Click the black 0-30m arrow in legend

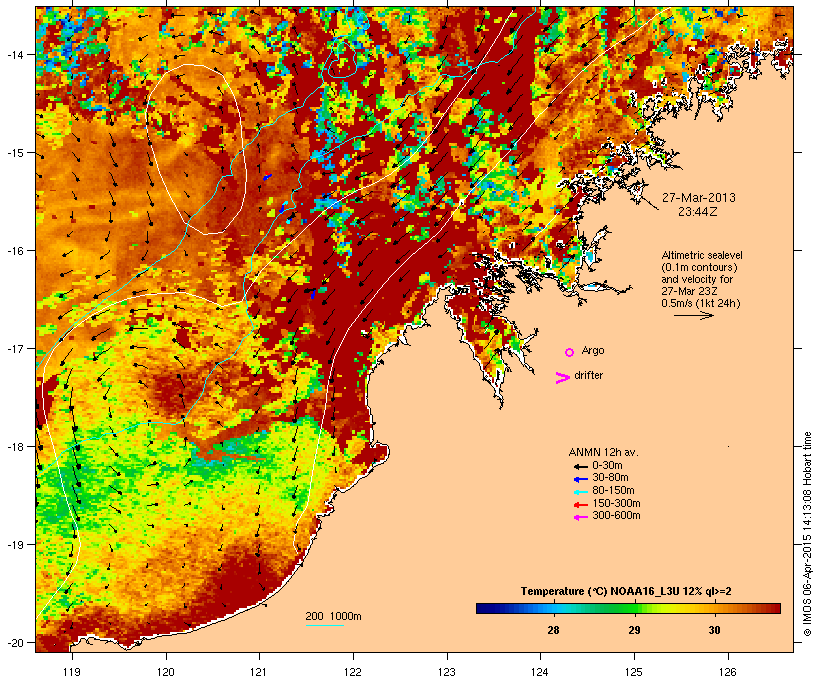[580, 467]
